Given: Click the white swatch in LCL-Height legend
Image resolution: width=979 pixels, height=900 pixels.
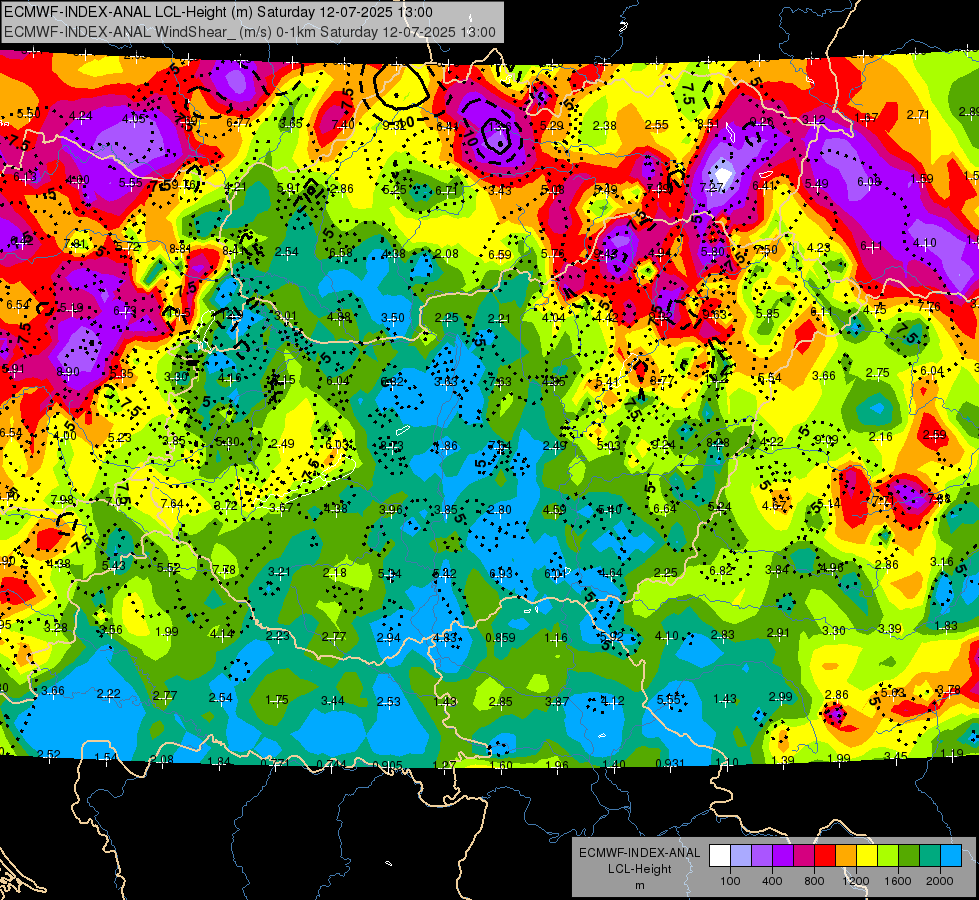Looking at the screenshot, I should pos(720,856).
